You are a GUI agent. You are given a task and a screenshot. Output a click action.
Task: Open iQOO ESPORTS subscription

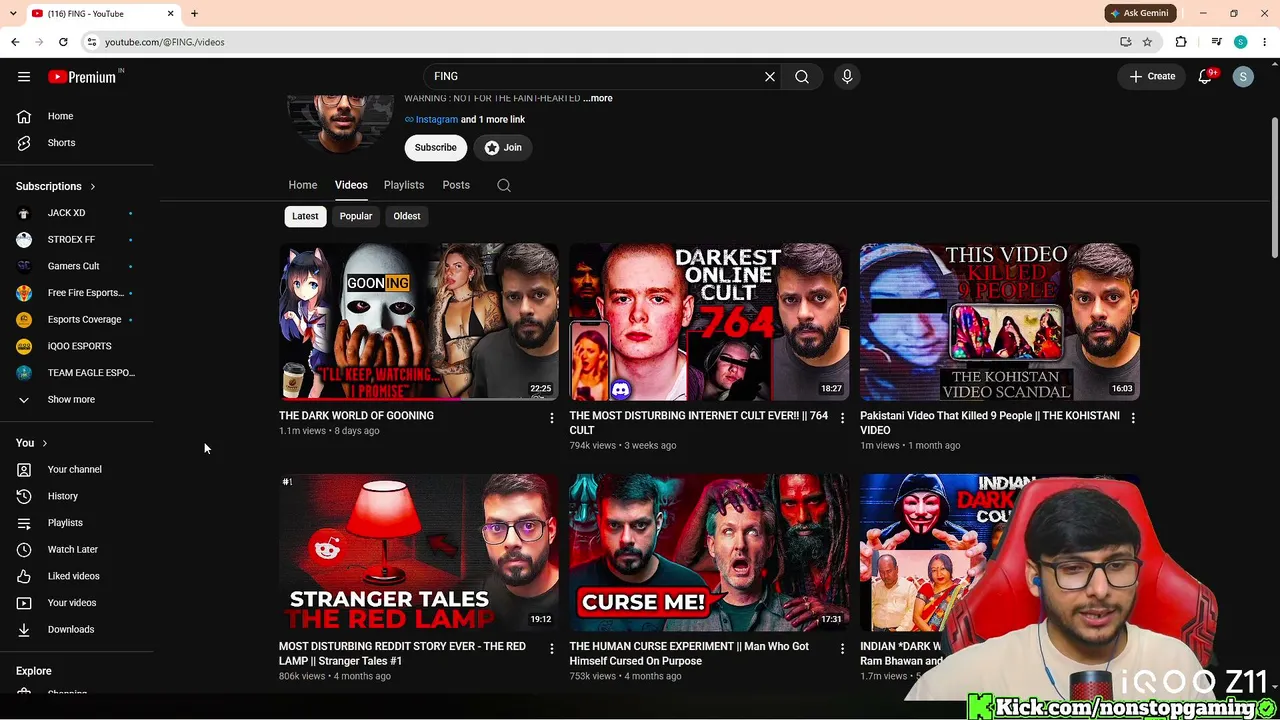pos(77,346)
